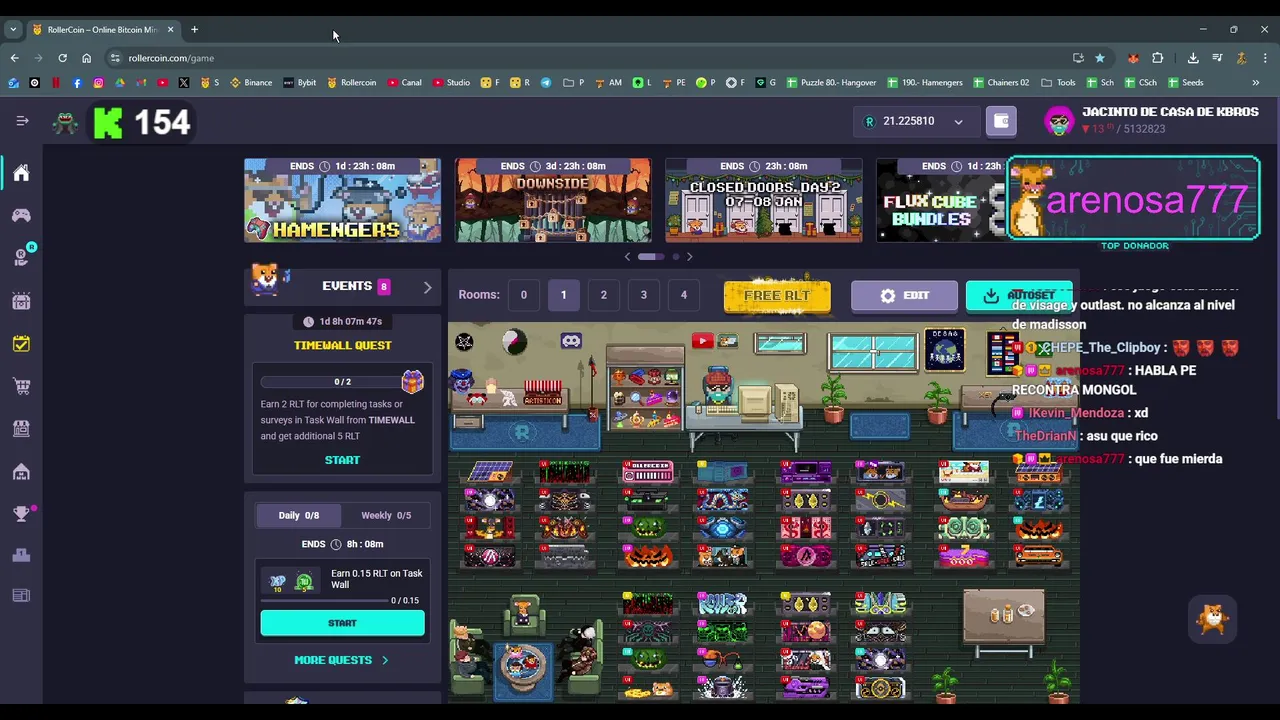This screenshot has height=720, width=1280.
Task: Open the Netflix bookmark icon
Action: tap(56, 82)
